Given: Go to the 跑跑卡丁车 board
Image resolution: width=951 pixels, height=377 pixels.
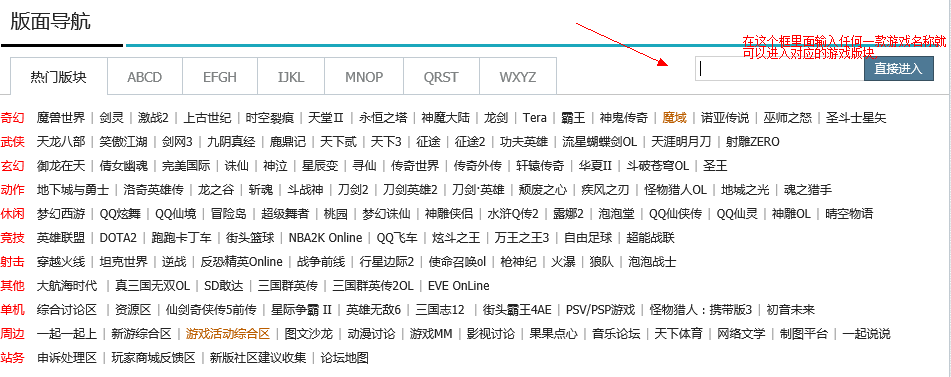Looking at the screenshot, I should [182, 238].
